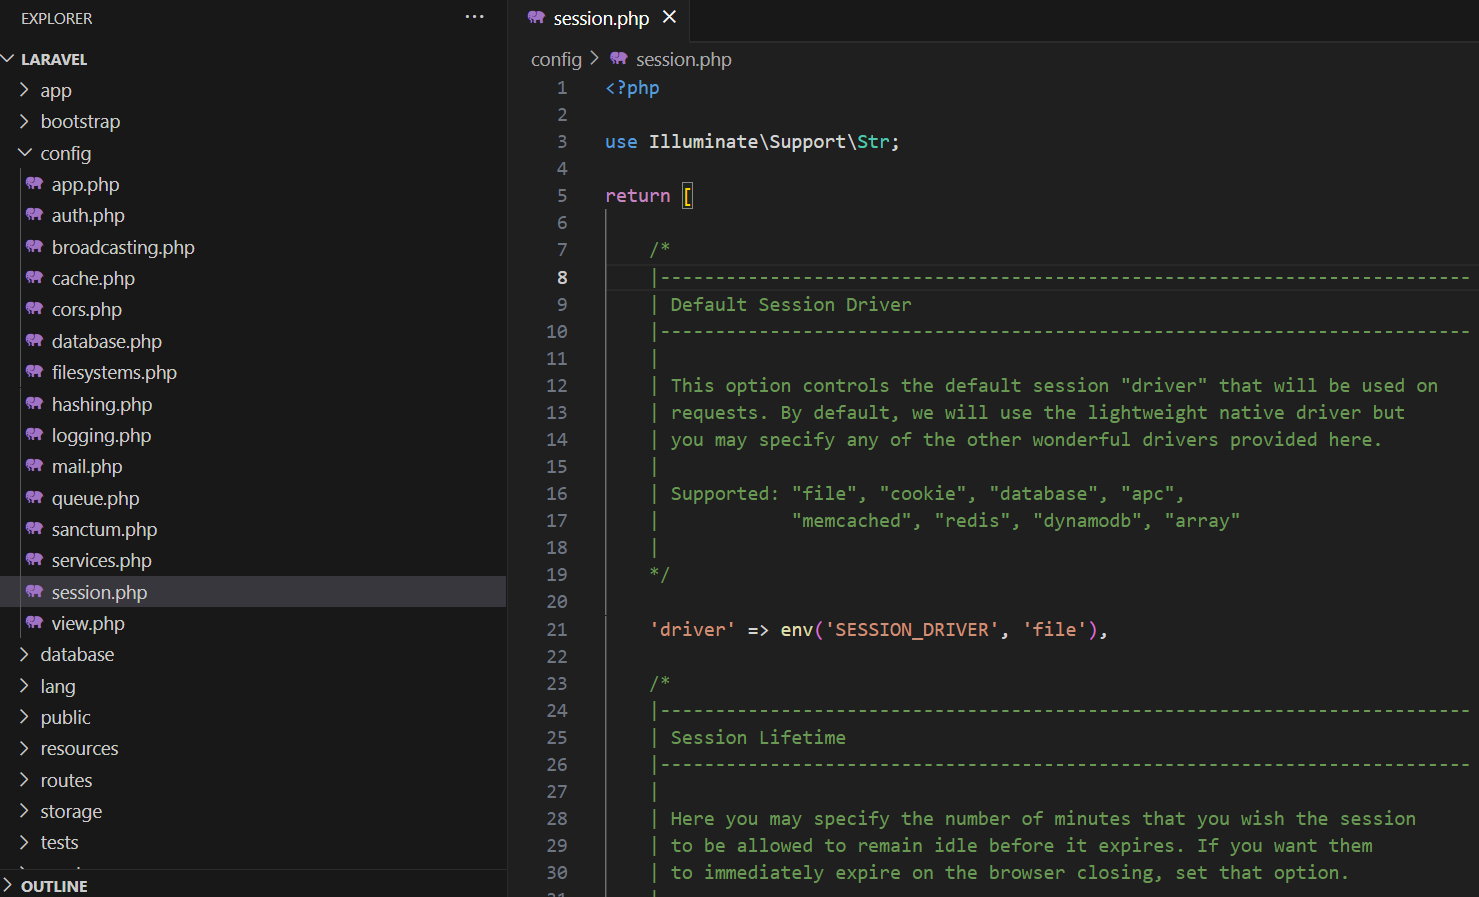Screen dimensions: 1479x897
Task: Open view.php in the file tree
Action: (x=88, y=623)
